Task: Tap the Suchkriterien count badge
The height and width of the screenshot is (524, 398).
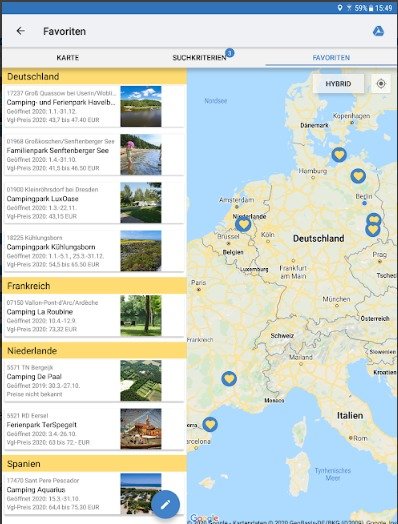Action: (x=230, y=52)
